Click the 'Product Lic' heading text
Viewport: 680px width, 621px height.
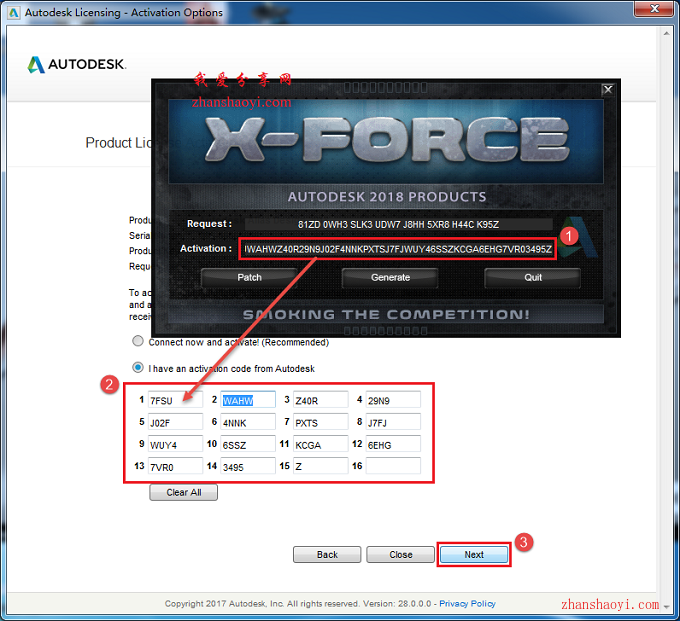click(x=118, y=143)
